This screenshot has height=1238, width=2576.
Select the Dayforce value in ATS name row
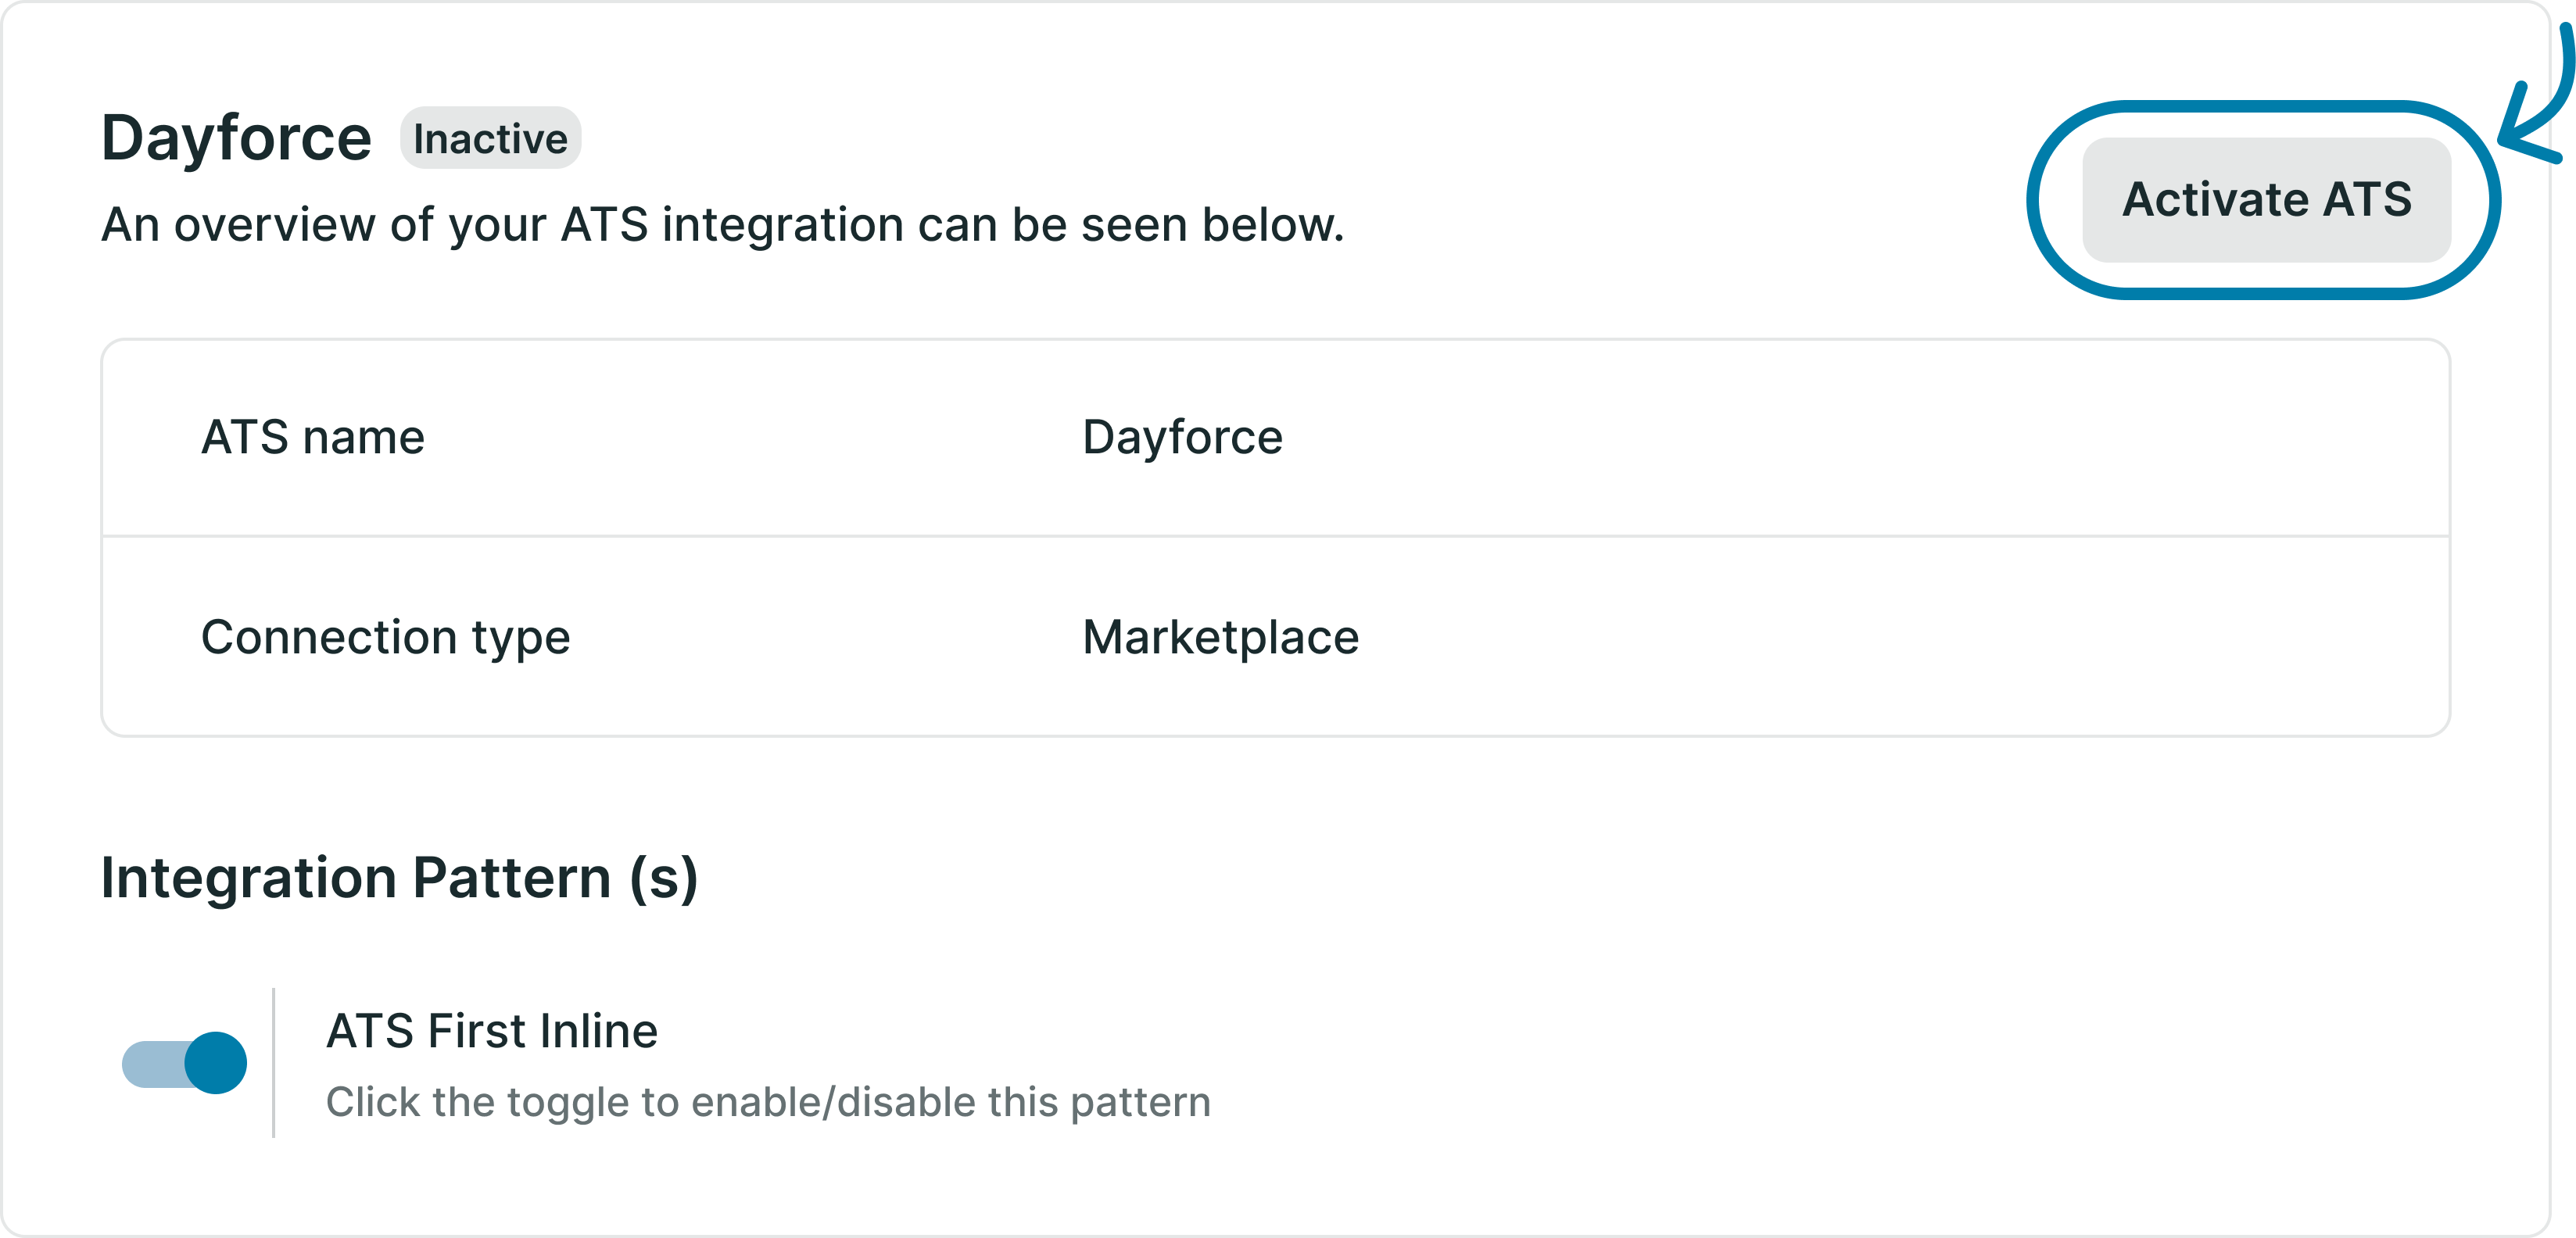click(x=1182, y=437)
